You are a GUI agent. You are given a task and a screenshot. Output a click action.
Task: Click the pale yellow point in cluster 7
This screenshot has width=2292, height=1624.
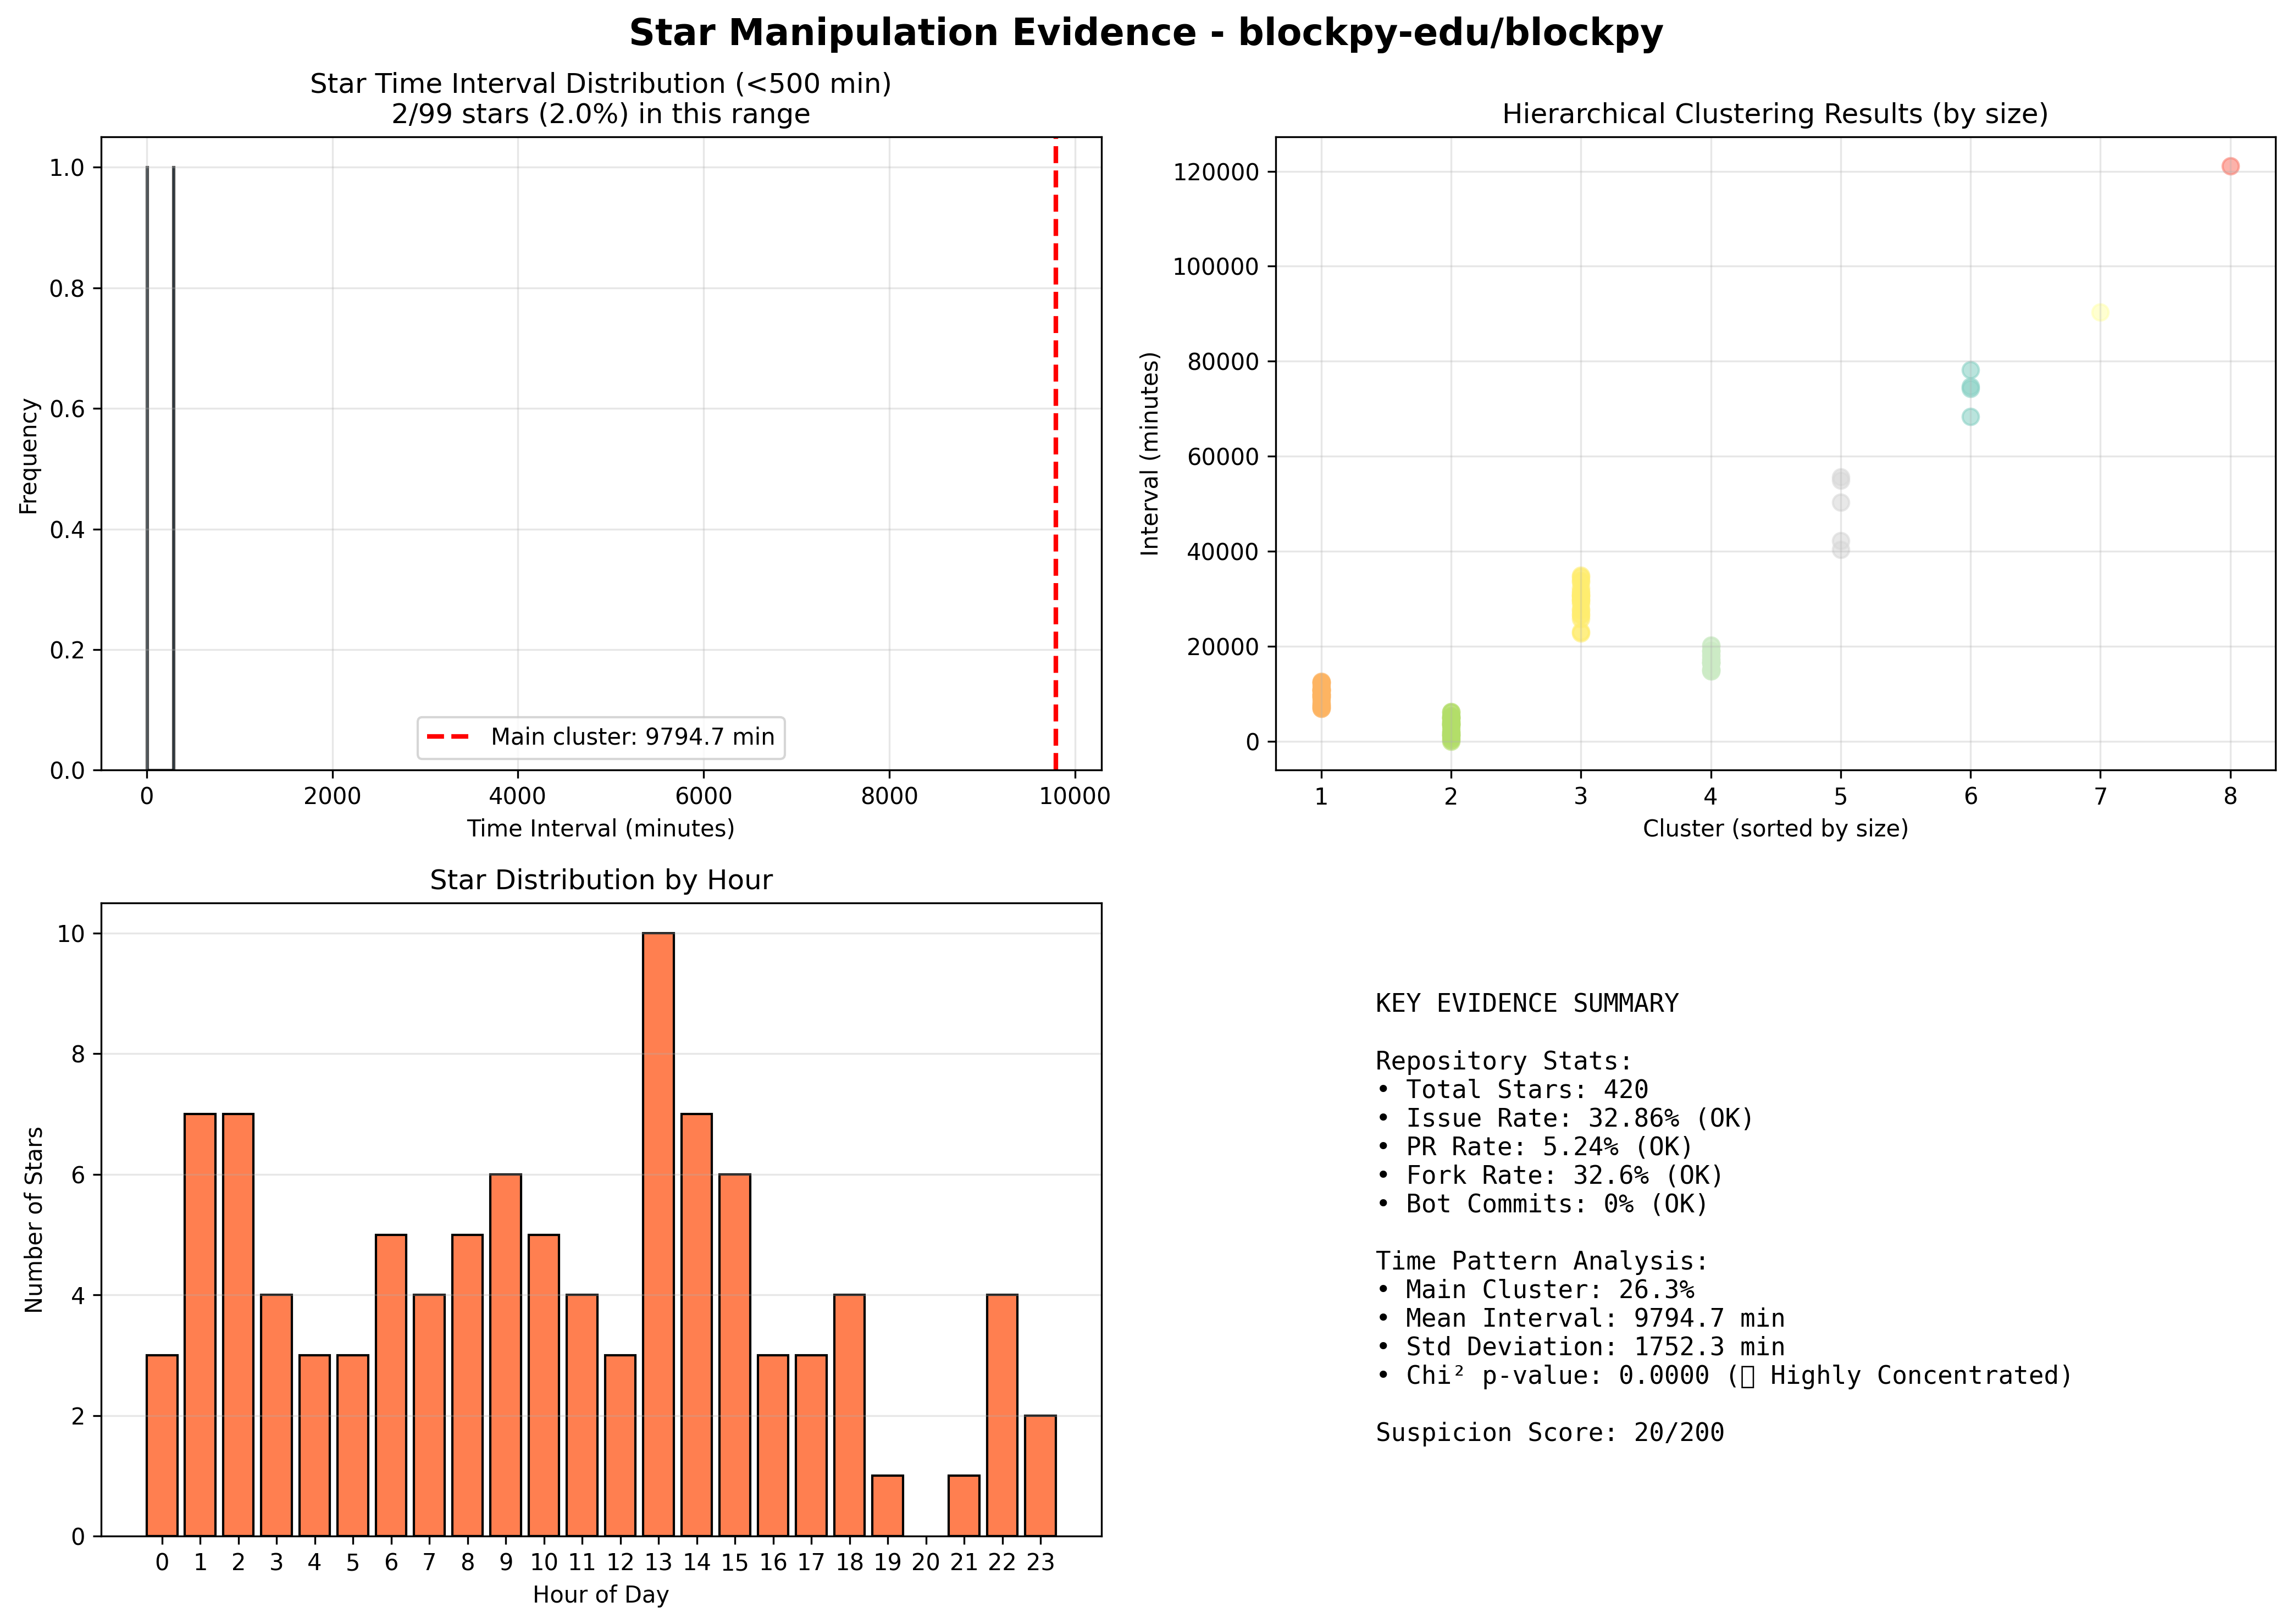pos(2100,313)
